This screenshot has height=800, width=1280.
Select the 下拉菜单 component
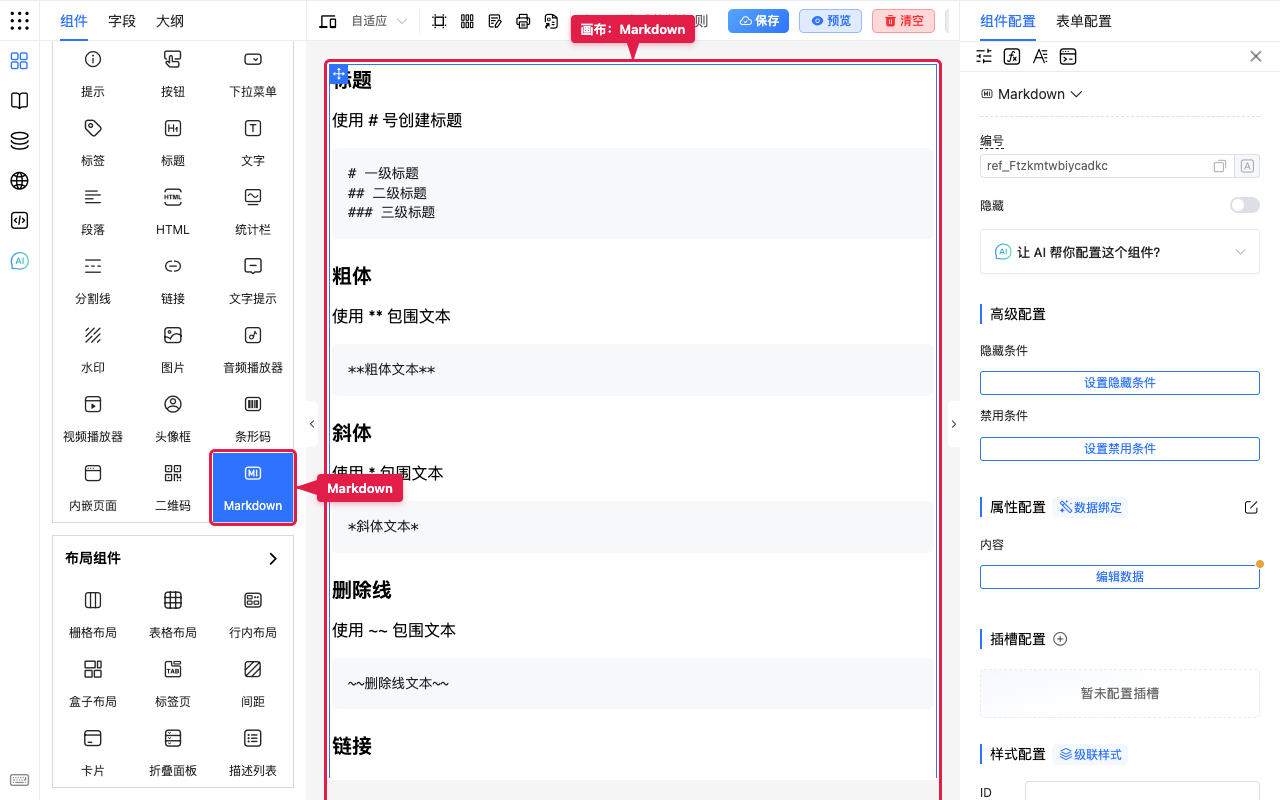pyautogui.click(x=253, y=73)
